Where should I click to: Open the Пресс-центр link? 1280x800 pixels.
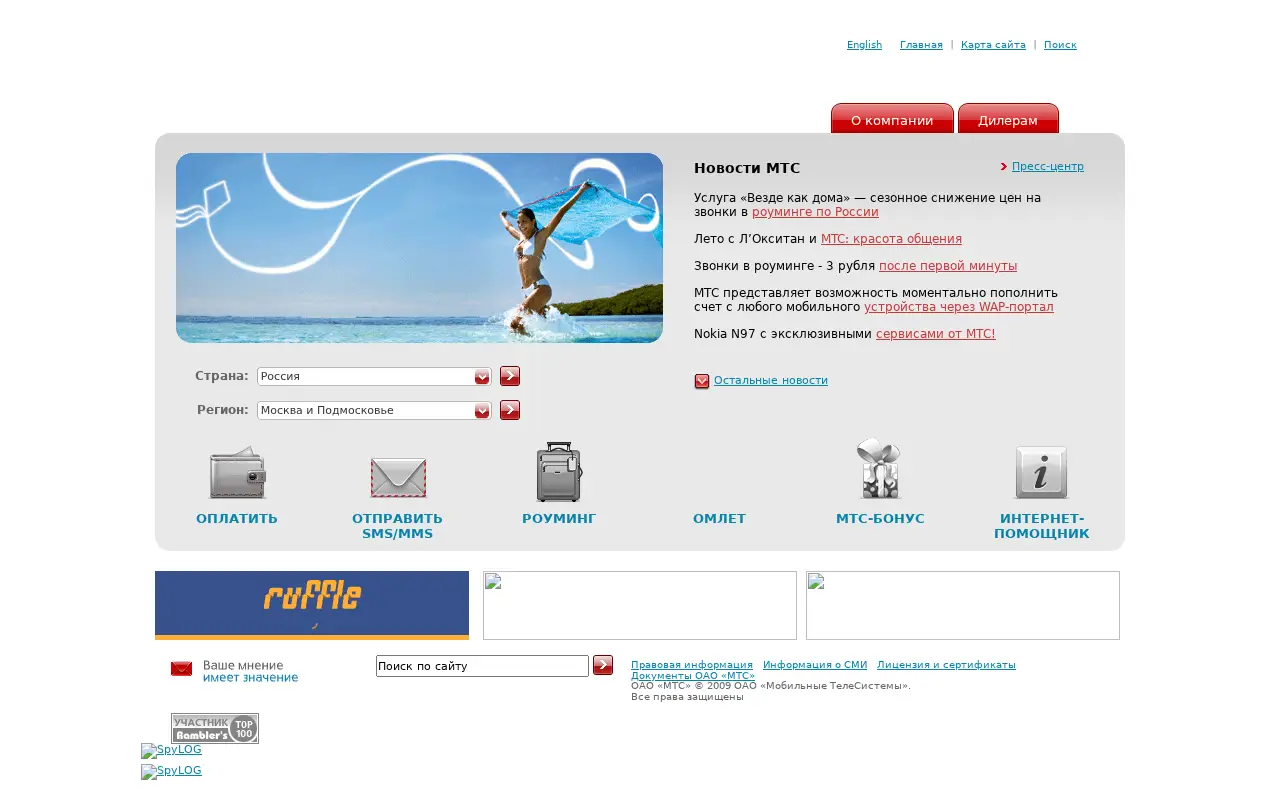tap(1048, 167)
